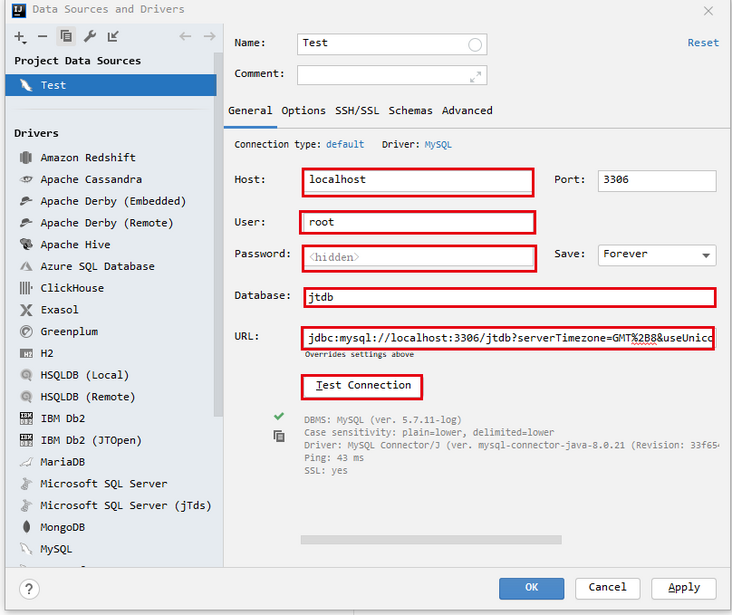This screenshot has height=615, width=732.
Task: Click the copy test result icon
Action: (279, 436)
